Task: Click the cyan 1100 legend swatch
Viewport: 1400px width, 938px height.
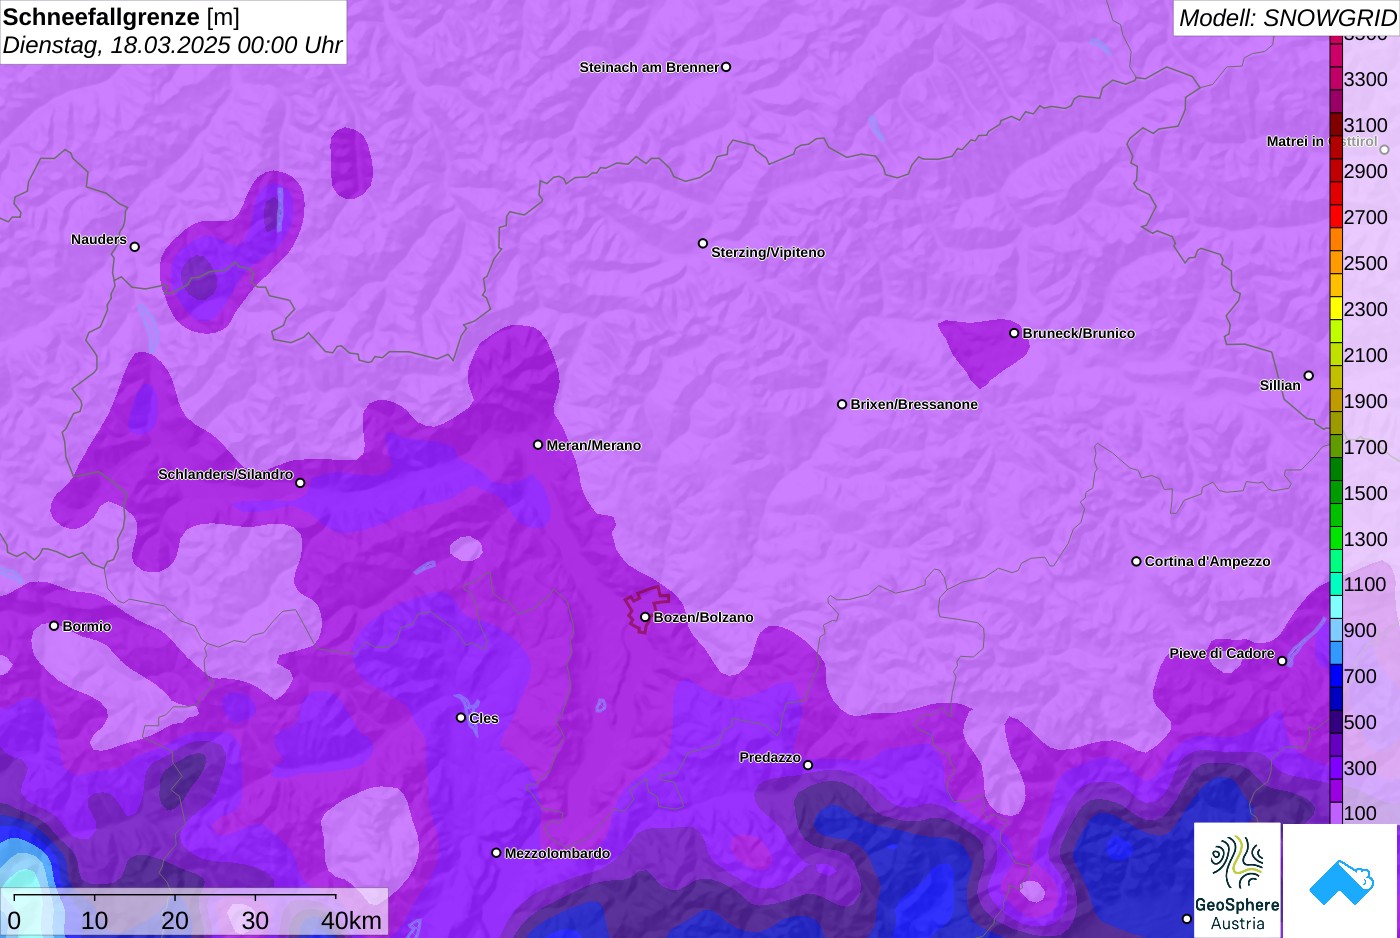Action: pos(1336,584)
